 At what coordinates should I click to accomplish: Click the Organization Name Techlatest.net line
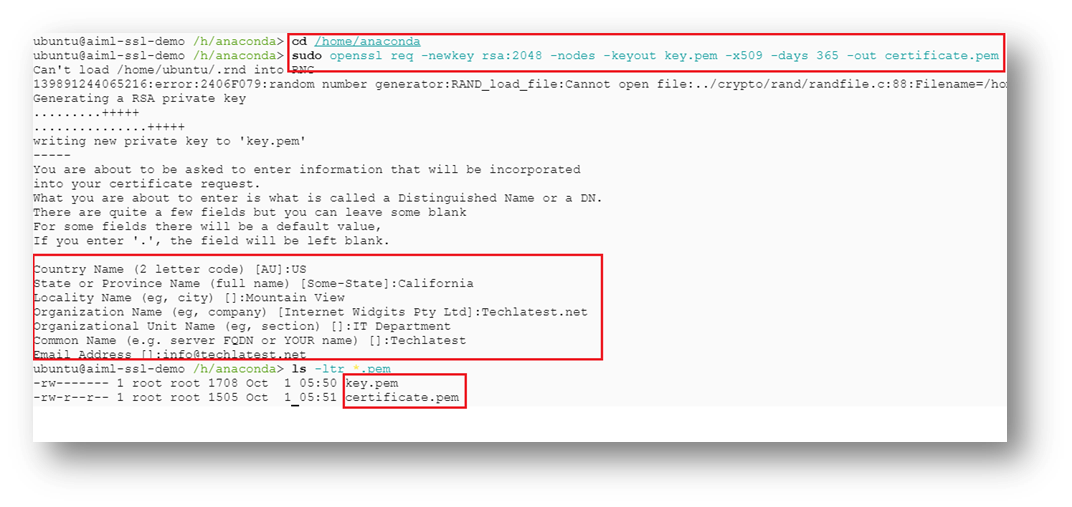(310, 312)
